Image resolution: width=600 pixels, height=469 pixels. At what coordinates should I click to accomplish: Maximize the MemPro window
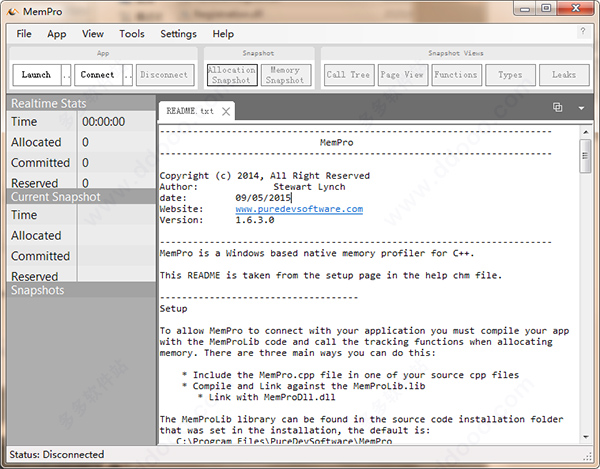(546, 8)
